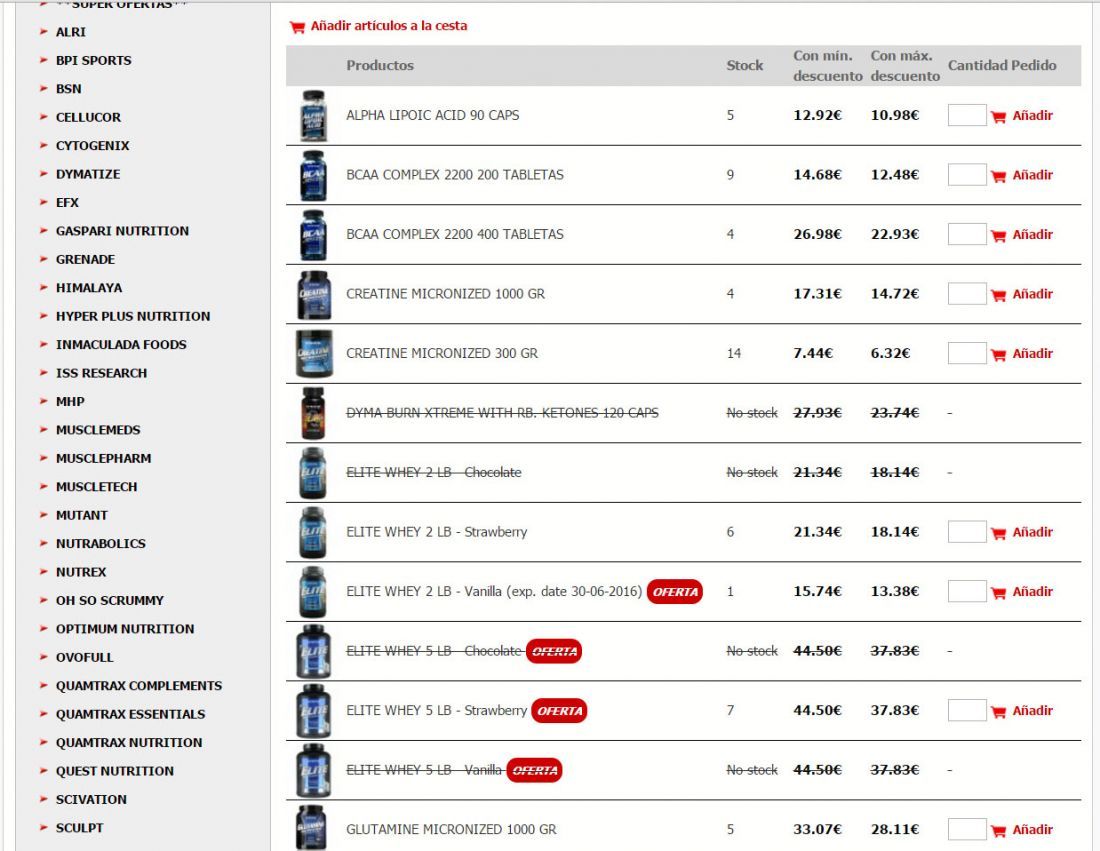Click Añadir link for BCAA COMPLEX 200 TABLETAS

[1032, 175]
